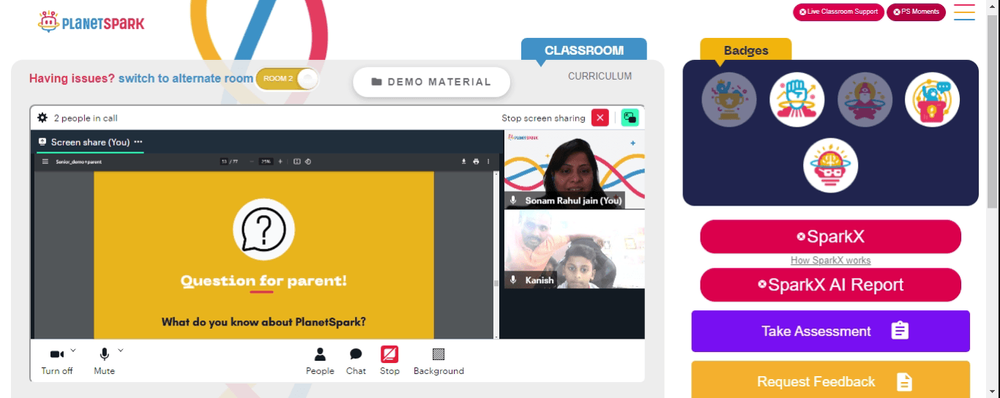Open the hamburger menu at top right
Screen dimensions: 1000x398
pyautogui.click(x=964, y=12)
